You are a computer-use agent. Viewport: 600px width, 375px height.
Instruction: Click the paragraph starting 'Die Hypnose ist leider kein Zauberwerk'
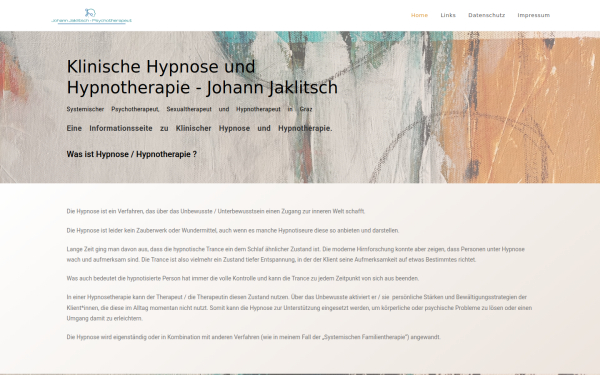click(233, 230)
